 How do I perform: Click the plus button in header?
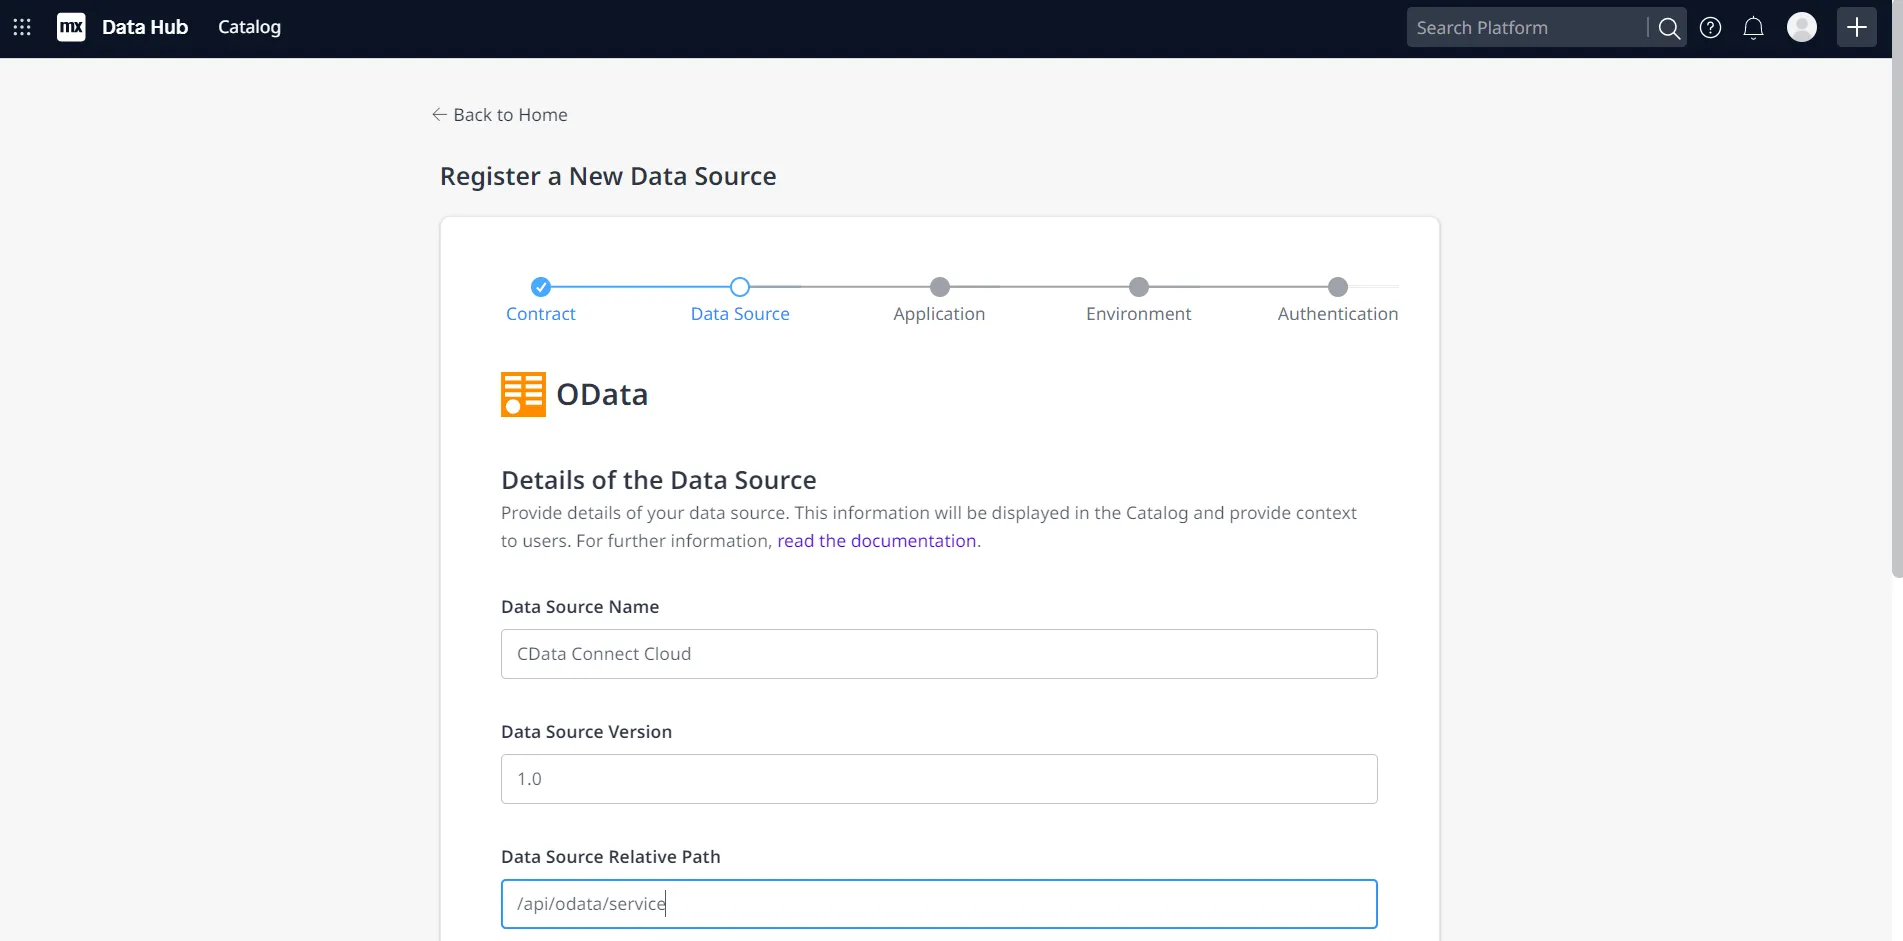(1856, 27)
